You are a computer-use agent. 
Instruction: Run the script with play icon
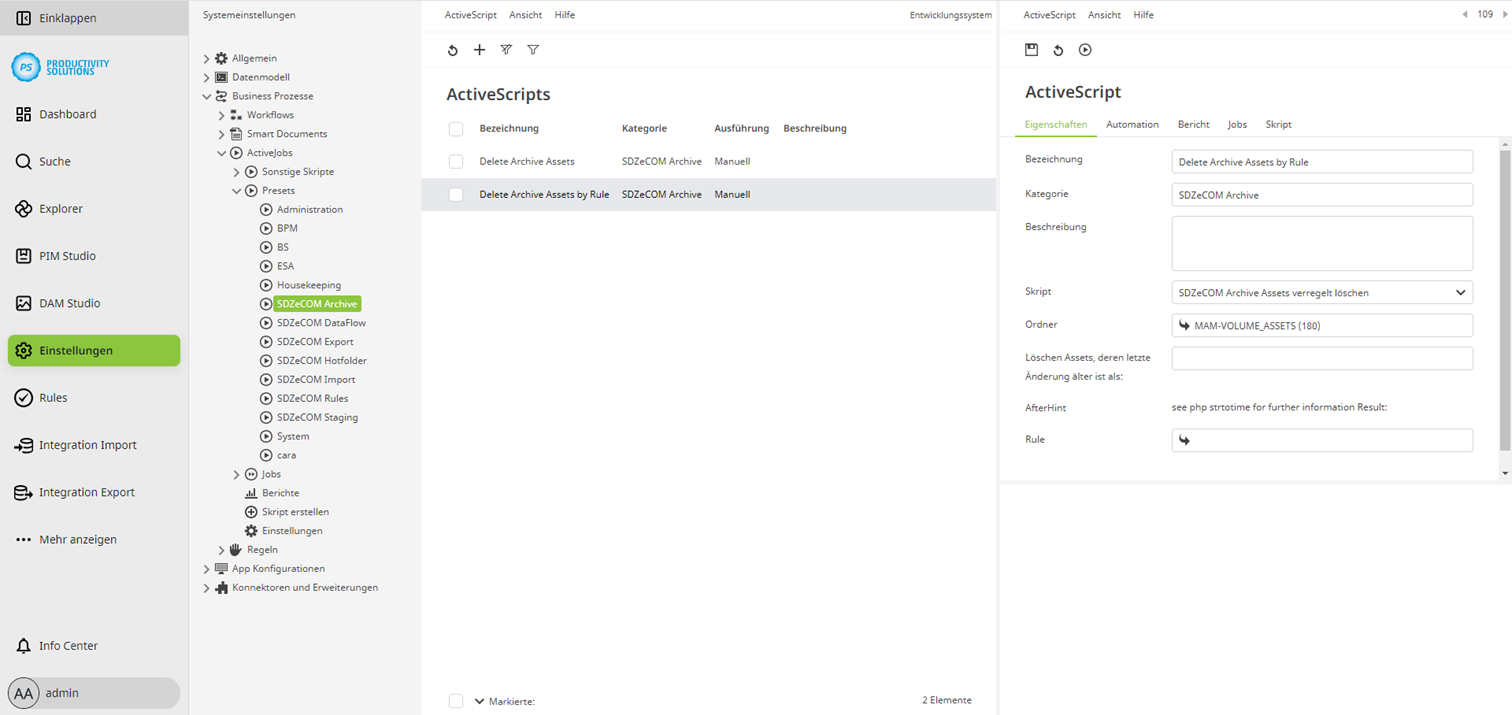tap(1085, 50)
